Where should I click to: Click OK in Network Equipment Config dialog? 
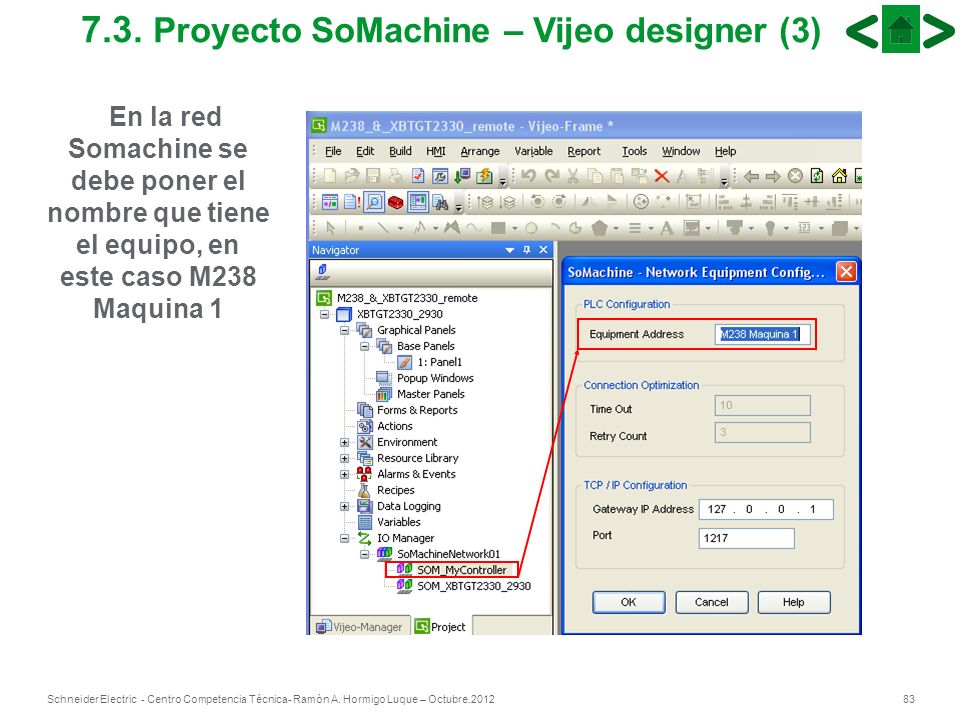click(629, 602)
